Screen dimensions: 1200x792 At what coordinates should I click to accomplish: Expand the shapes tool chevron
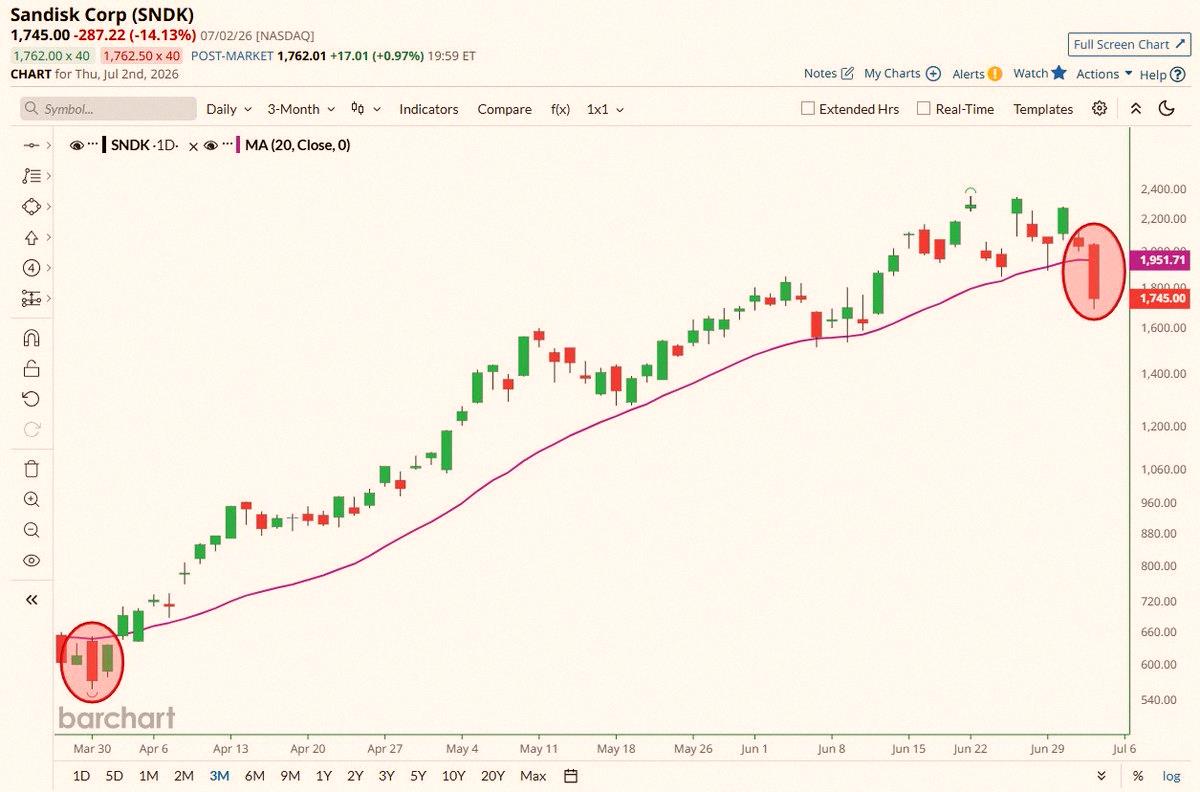click(48, 207)
